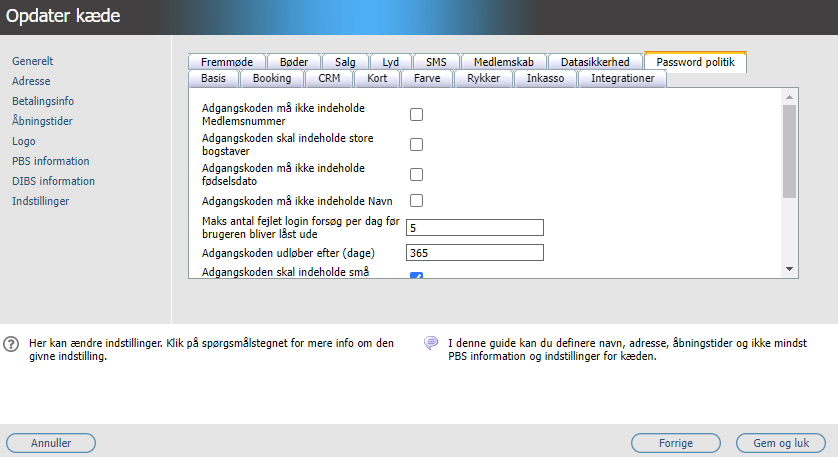This screenshot has width=838, height=457.
Task: Open the Datasikkerhed tab
Action: pyautogui.click(x=595, y=62)
